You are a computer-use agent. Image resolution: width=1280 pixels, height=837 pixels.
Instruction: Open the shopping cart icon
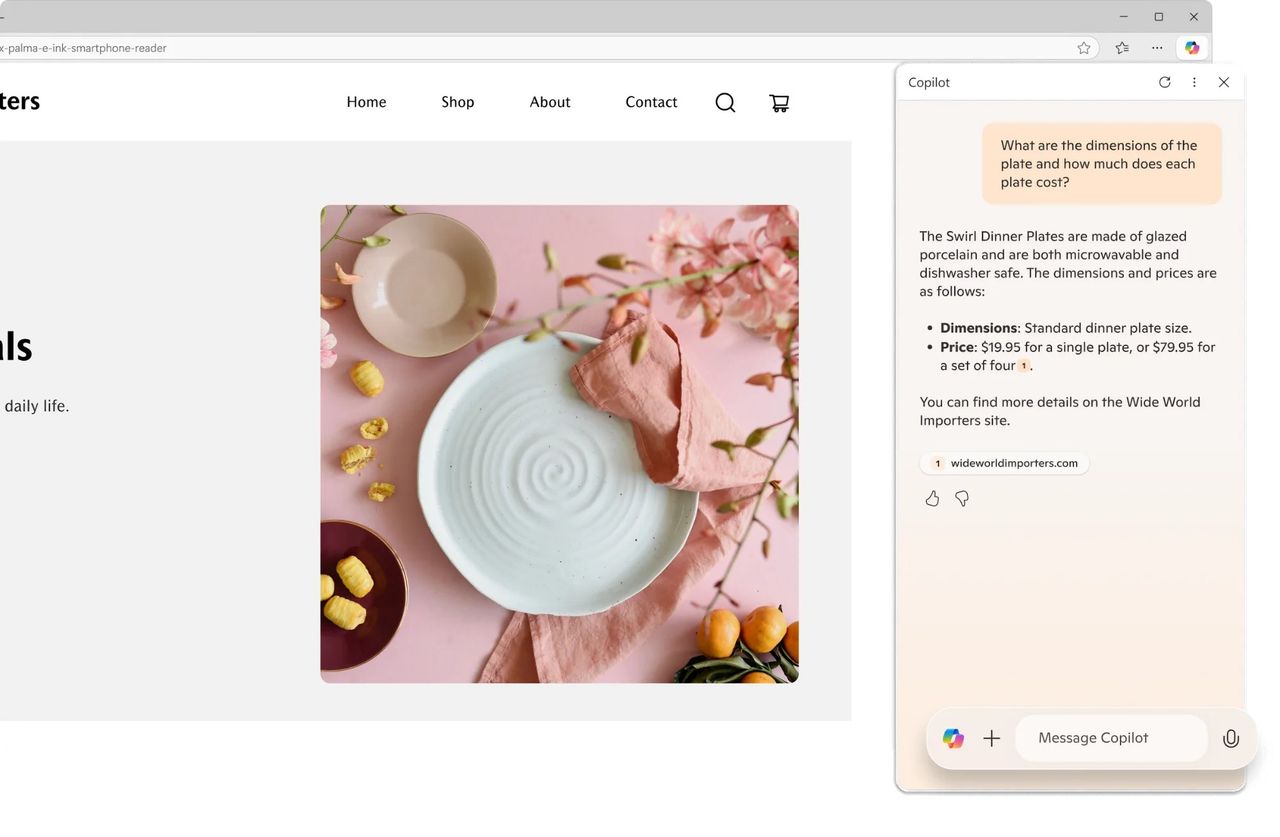click(779, 103)
